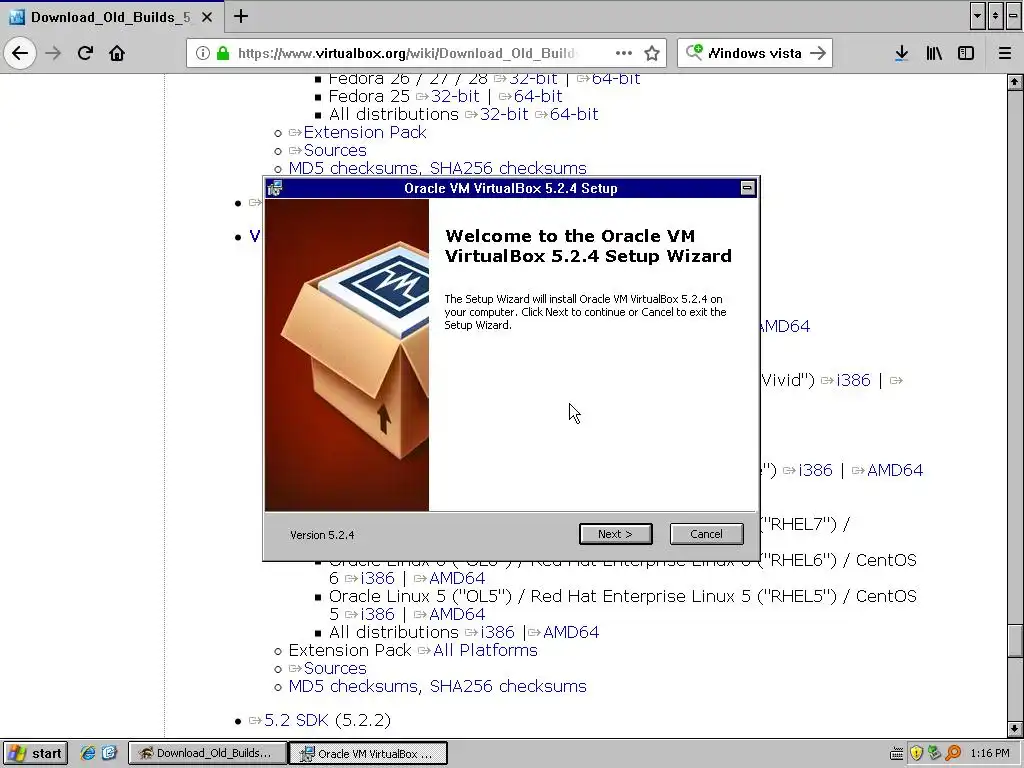1024x768 pixels.
Task: Open the Windows start menu
Action: tap(35, 753)
